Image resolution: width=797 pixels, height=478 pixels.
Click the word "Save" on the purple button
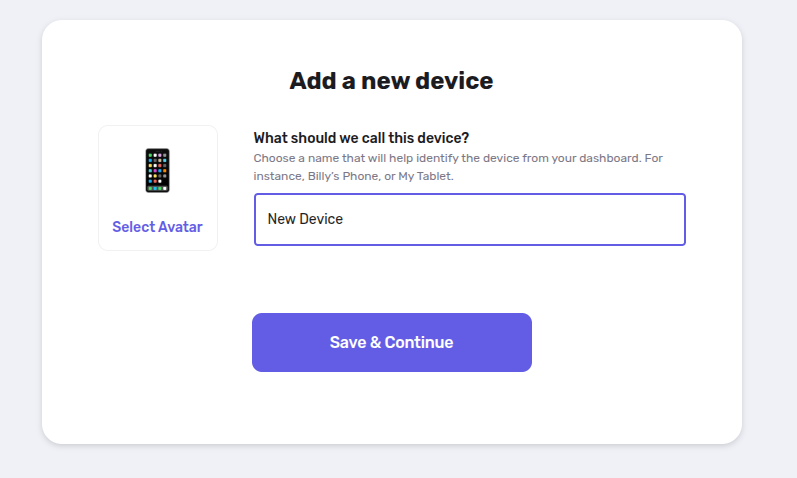(x=348, y=342)
